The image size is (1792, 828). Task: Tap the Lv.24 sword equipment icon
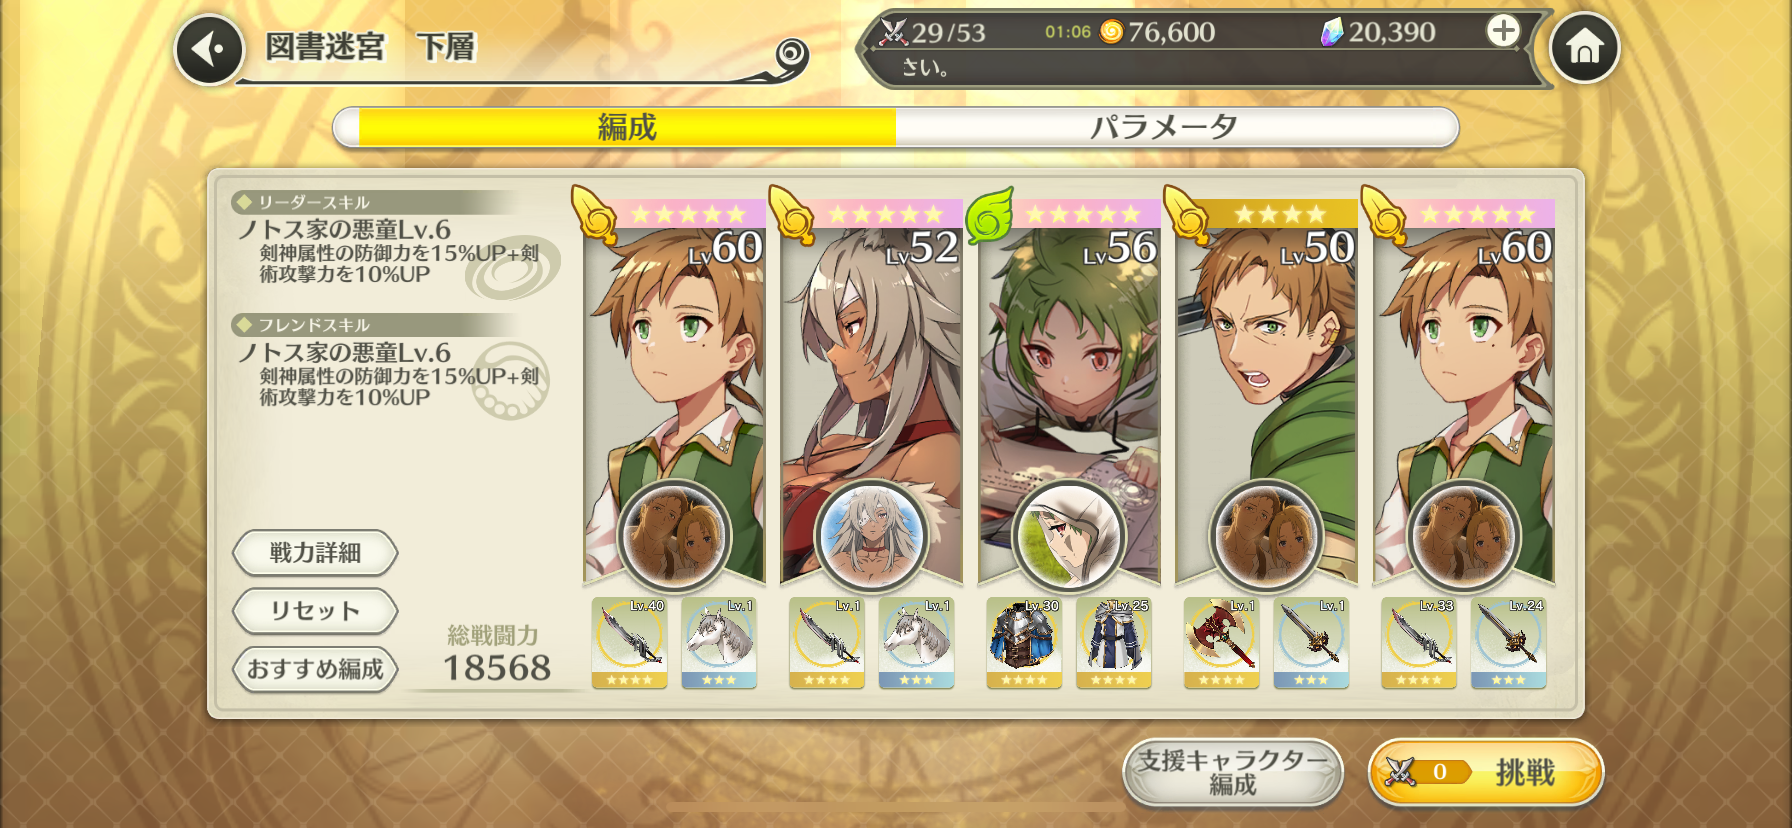coord(1509,643)
